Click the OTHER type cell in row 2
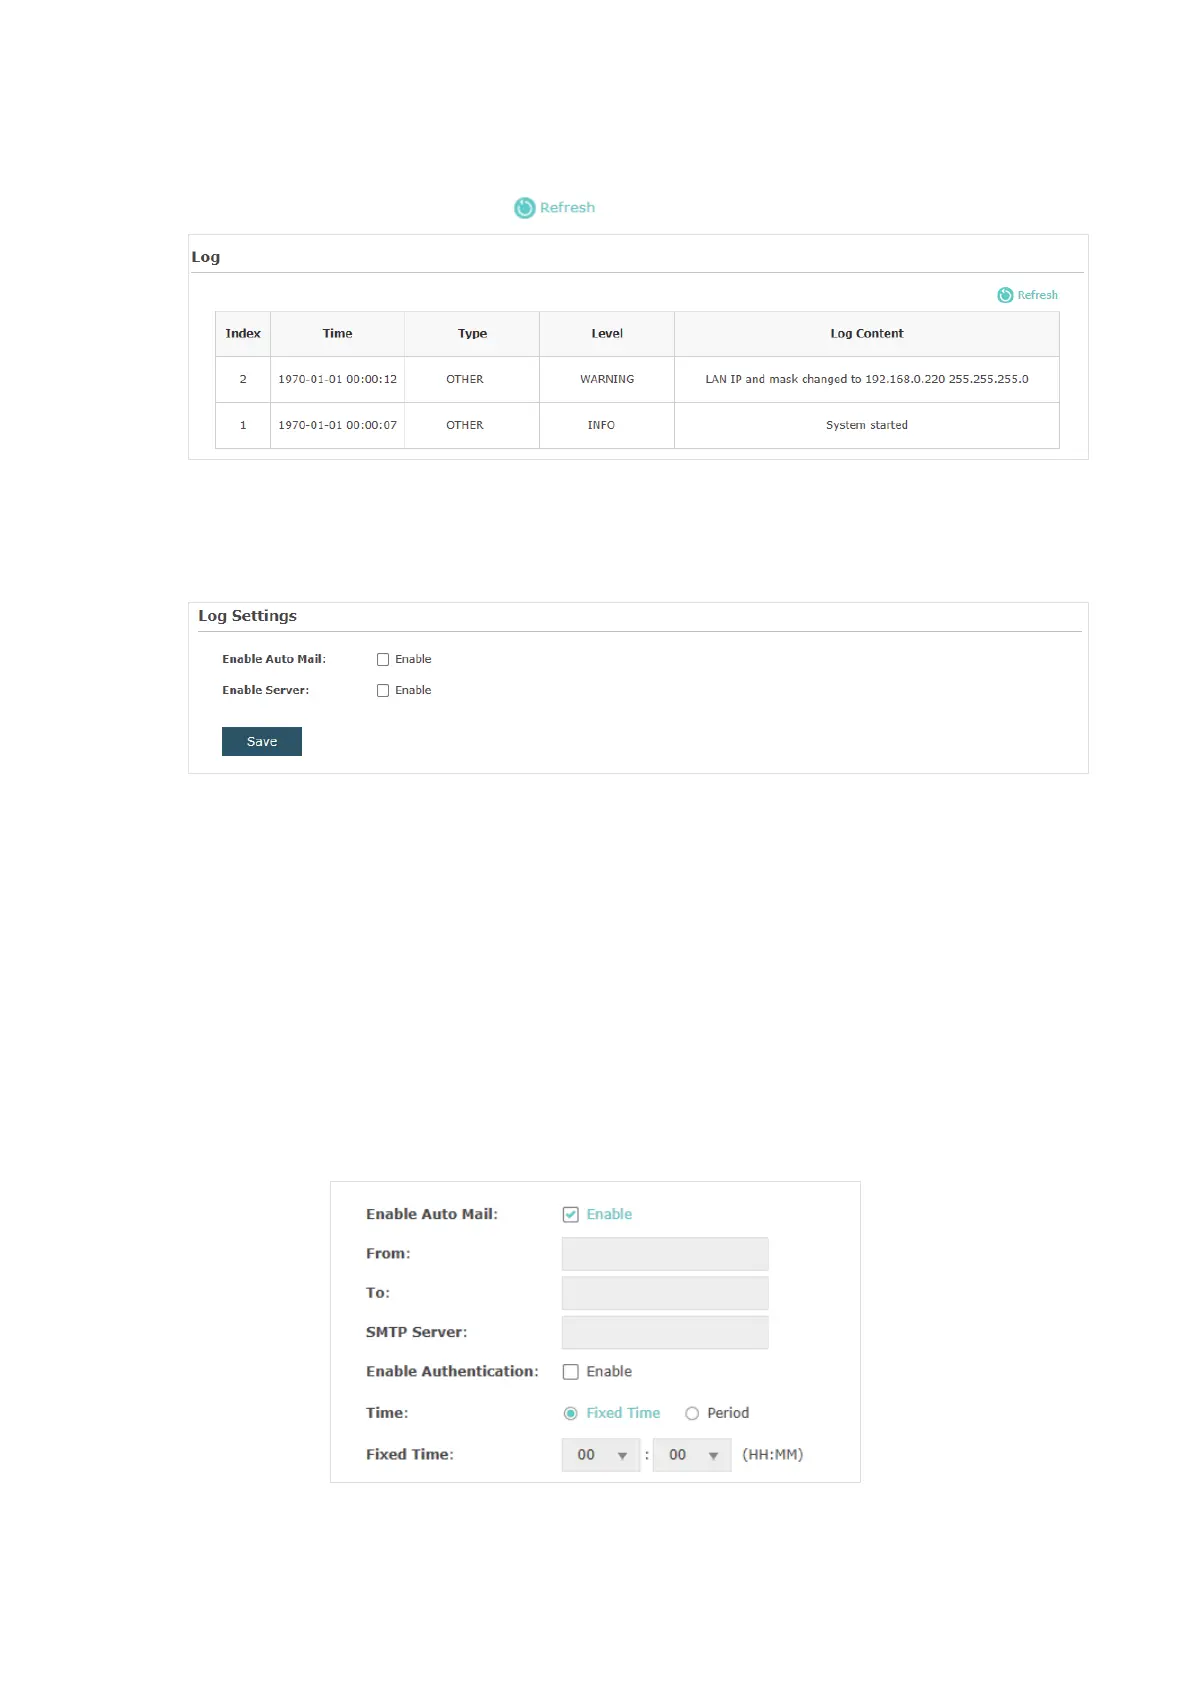 coord(472,380)
